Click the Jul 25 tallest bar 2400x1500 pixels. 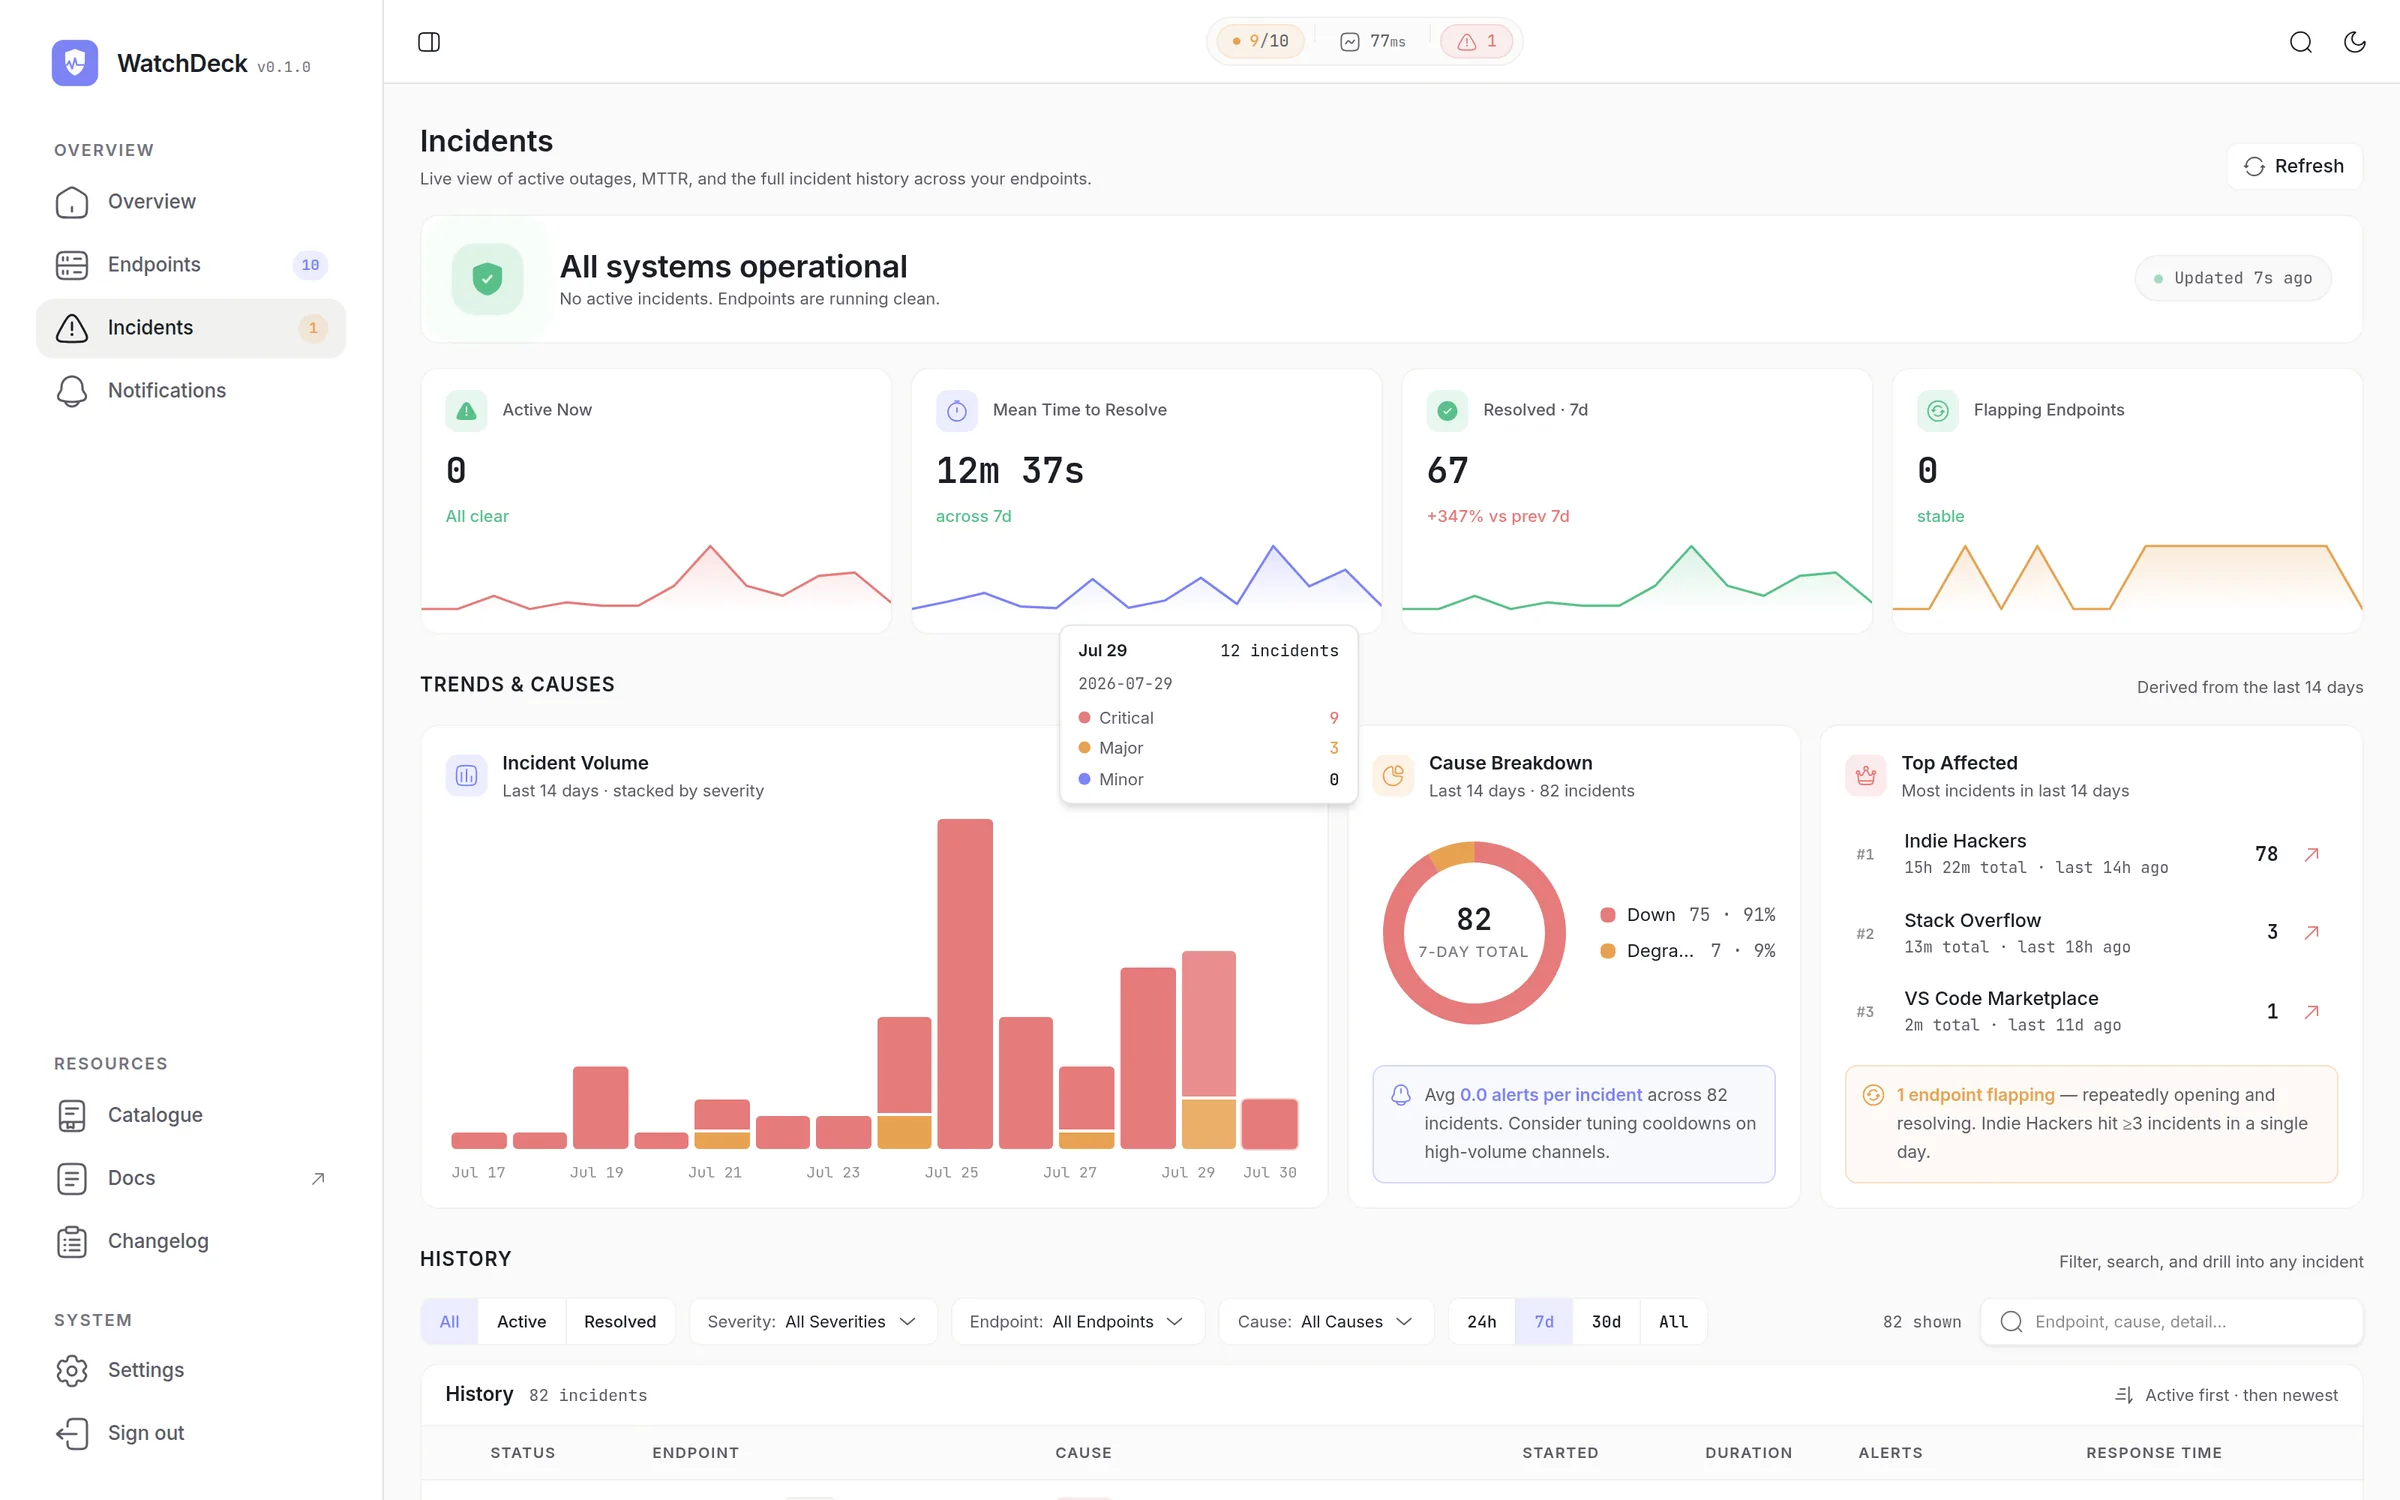pyautogui.click(x=965, y=983)
